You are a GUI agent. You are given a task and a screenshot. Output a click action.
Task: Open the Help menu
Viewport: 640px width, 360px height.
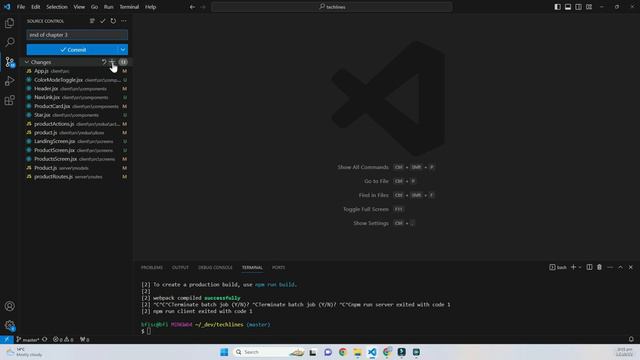(x=151, y=7)
